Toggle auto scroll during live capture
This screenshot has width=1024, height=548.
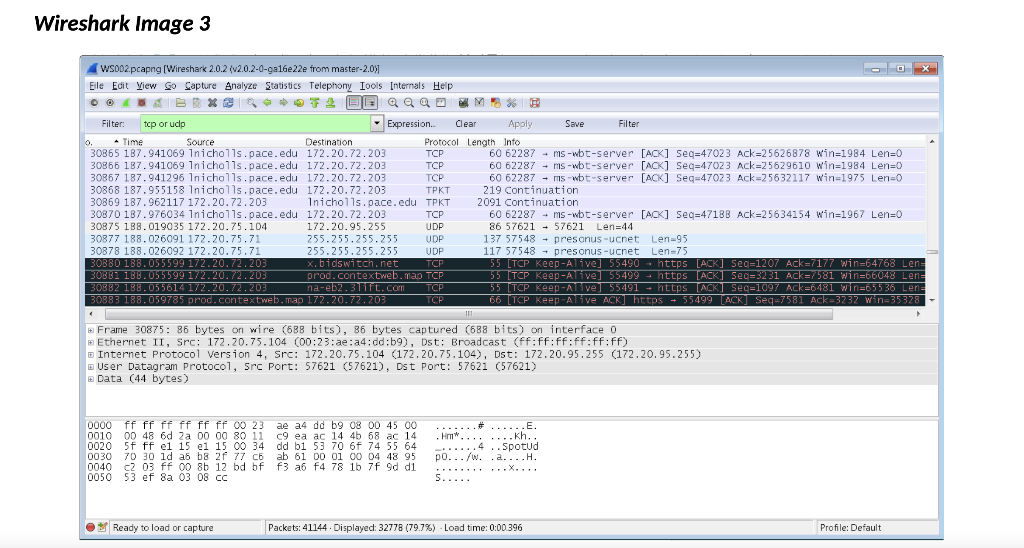pos(370,103)
